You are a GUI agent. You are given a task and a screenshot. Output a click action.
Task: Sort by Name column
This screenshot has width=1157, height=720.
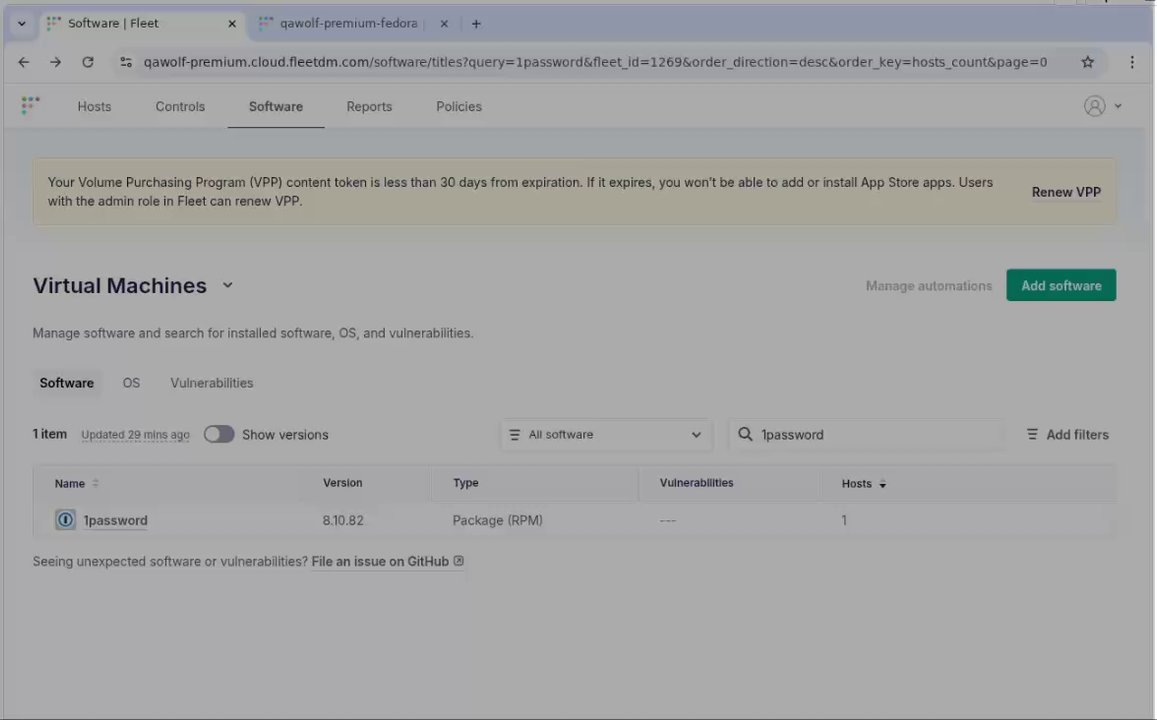click(x=76, y=483)
